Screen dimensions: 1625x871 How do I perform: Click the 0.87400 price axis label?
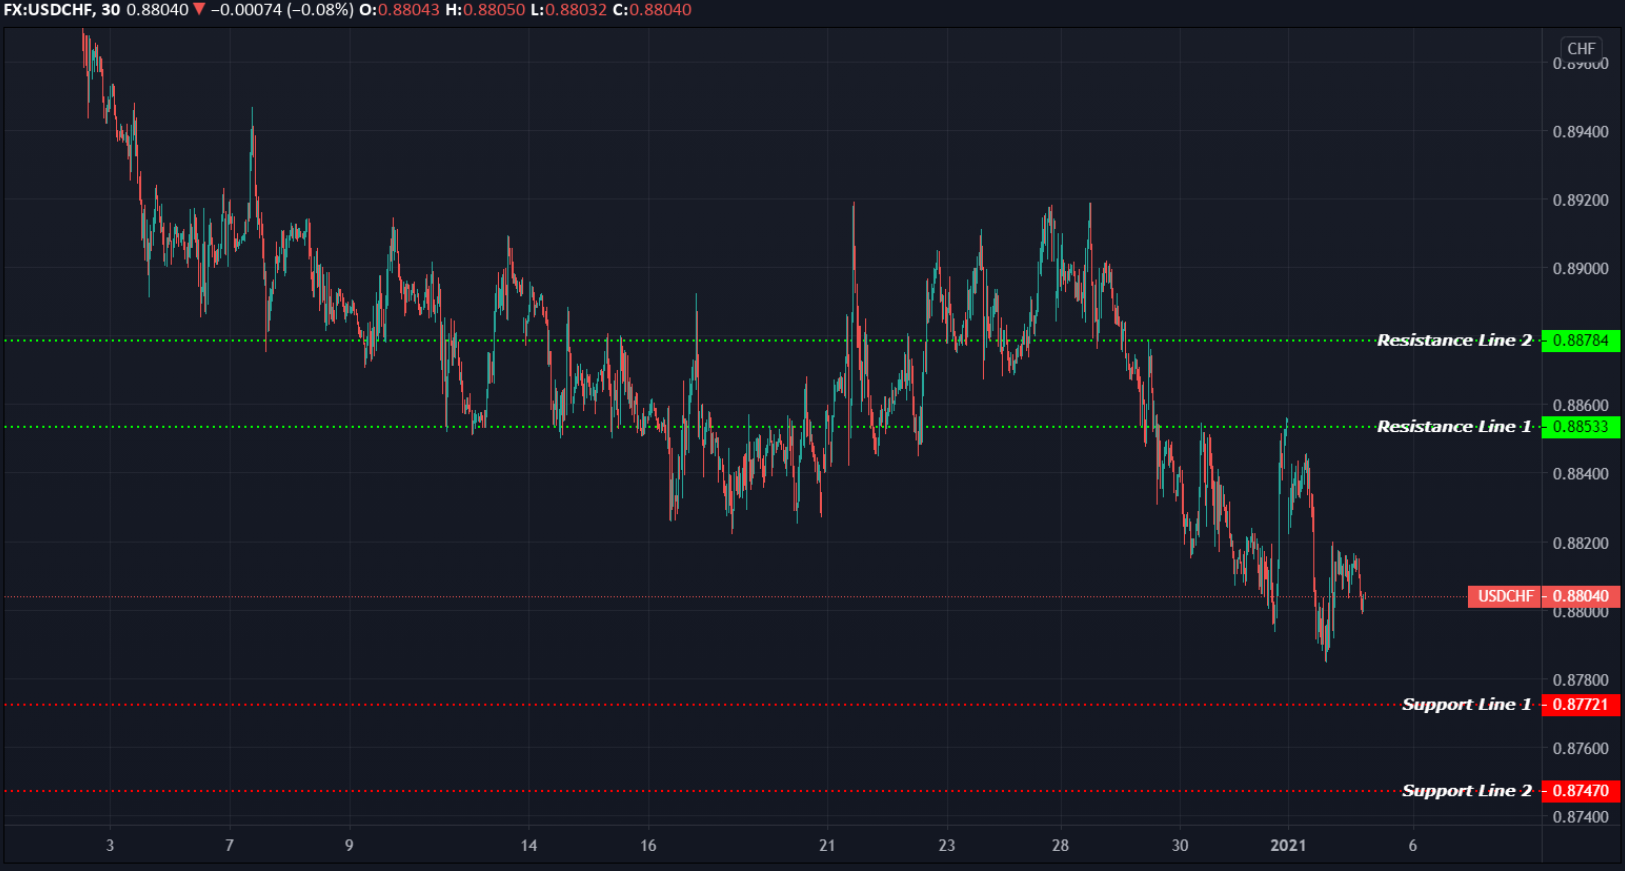1581,817
